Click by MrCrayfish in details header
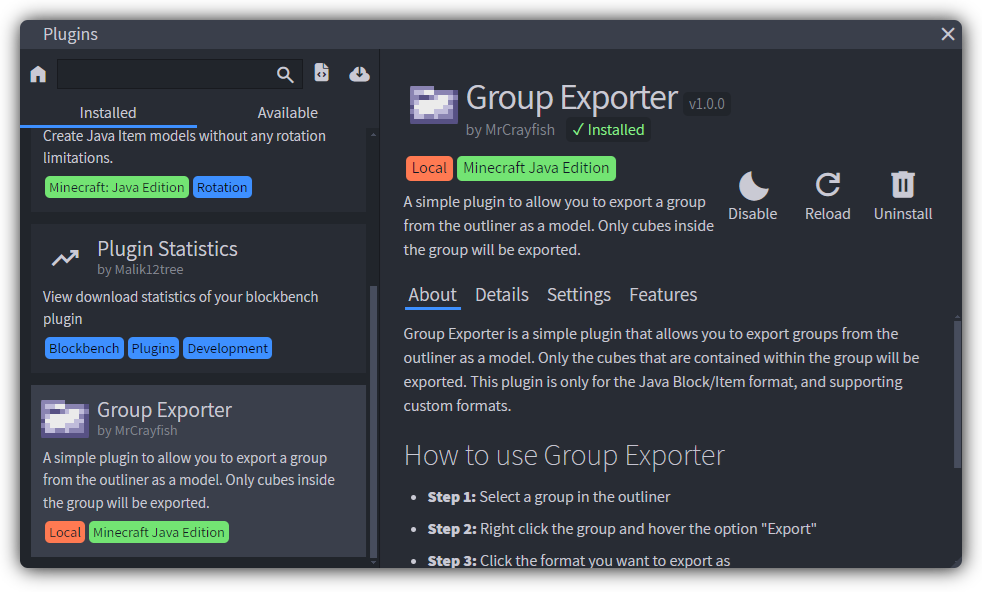Image resolution: width=982 pixels, height=592 pixels. pyautogui.click(x=510, y=130)
